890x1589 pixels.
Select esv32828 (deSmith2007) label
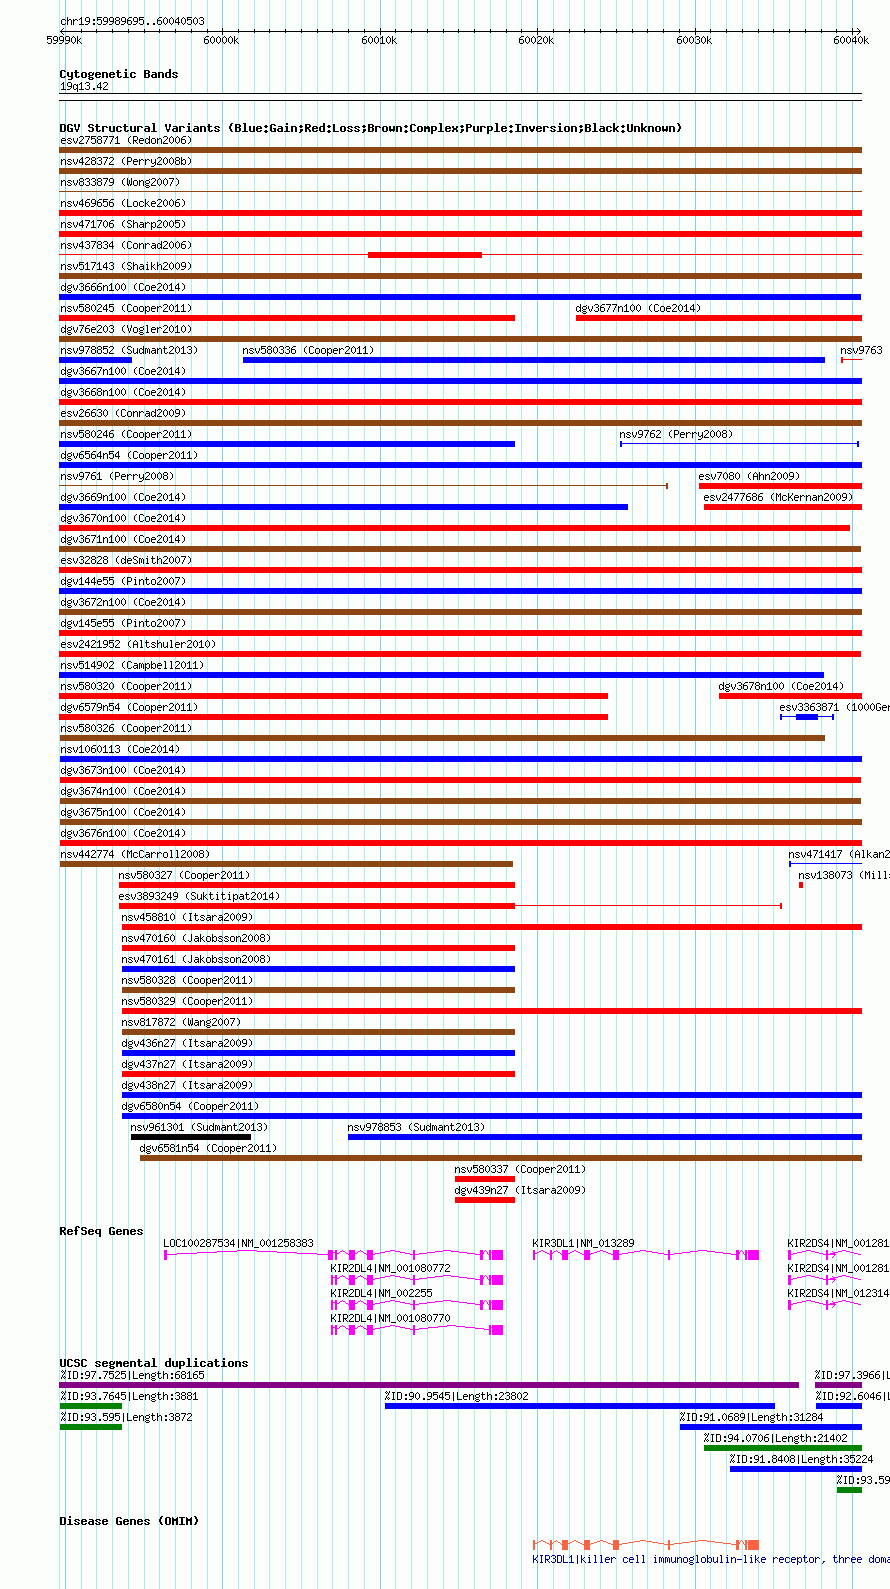click(x=126, y=560)
